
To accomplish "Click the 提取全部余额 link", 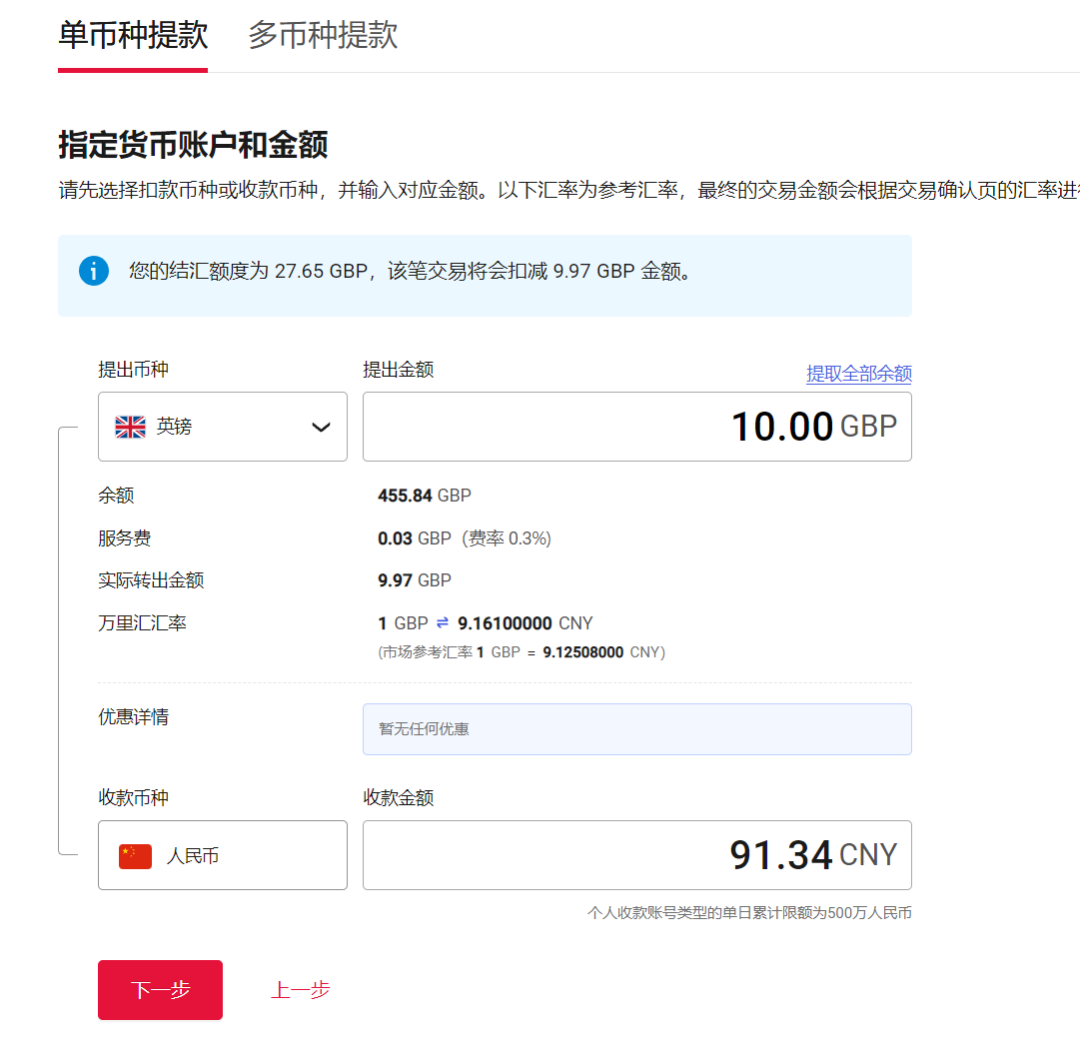I will [x=859, y=373].
